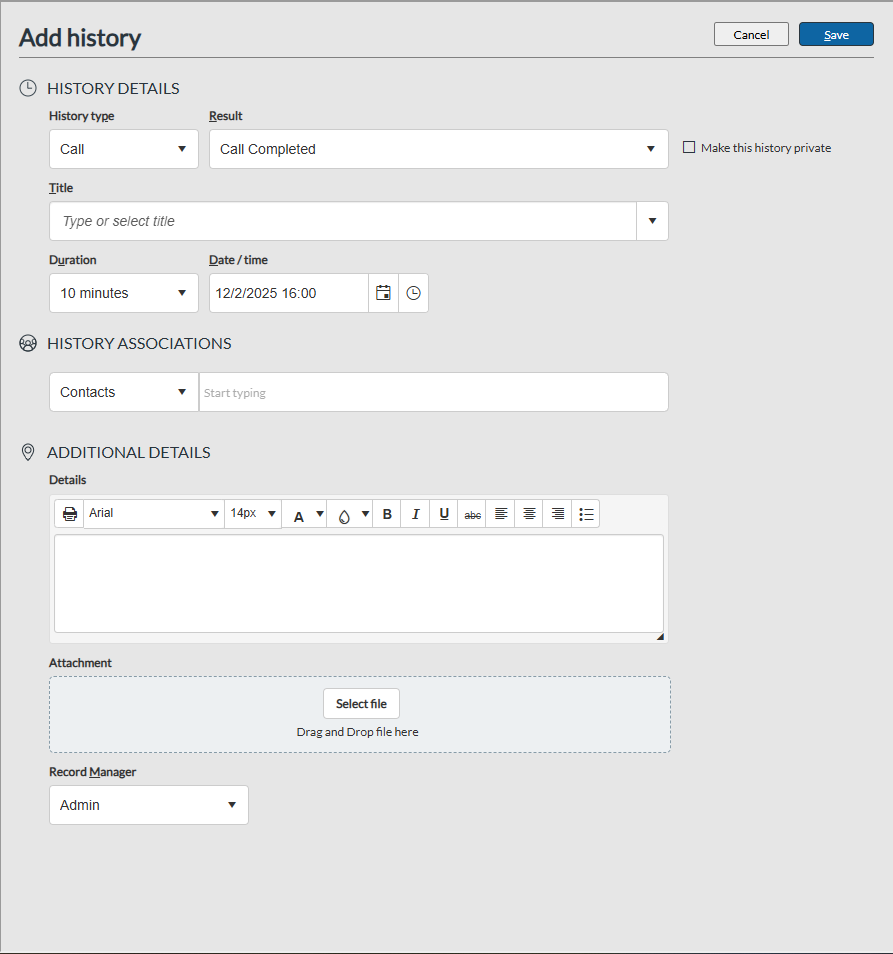893x954 pixels.
Task: Expand the Title dropdown arrow
Action: point(652,221)
